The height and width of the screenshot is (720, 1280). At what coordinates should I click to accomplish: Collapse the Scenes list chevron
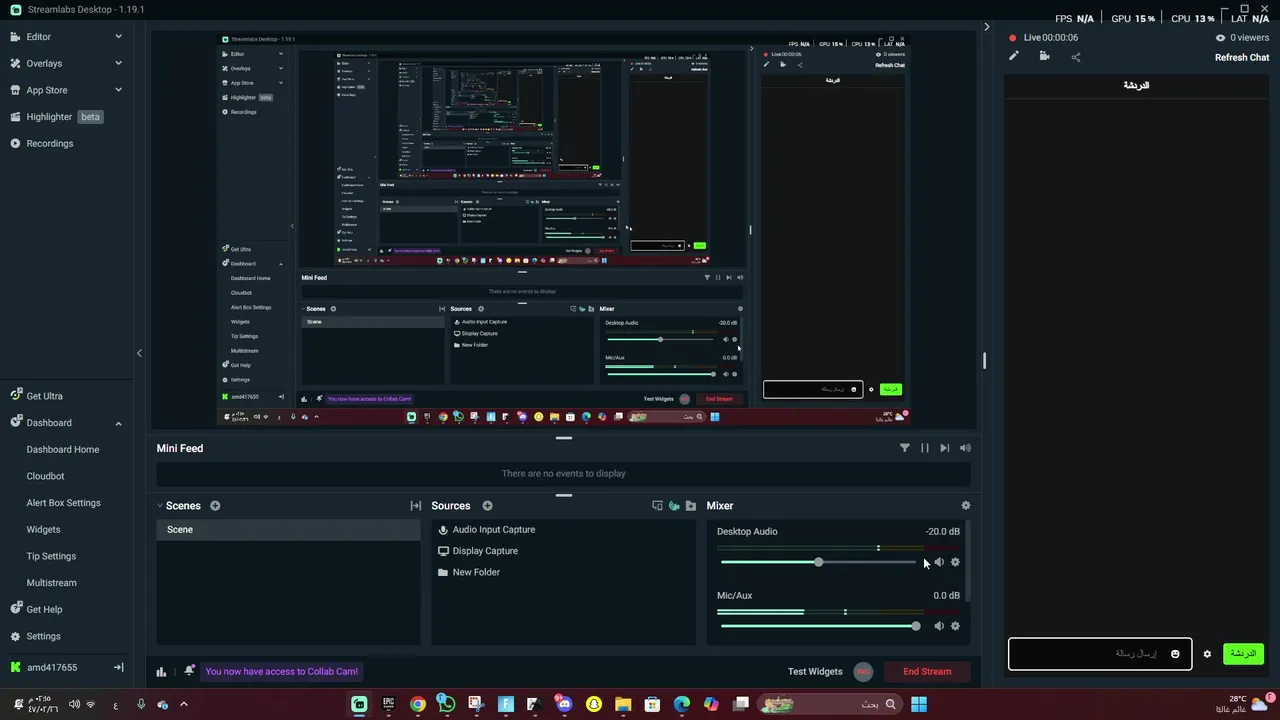160,506
